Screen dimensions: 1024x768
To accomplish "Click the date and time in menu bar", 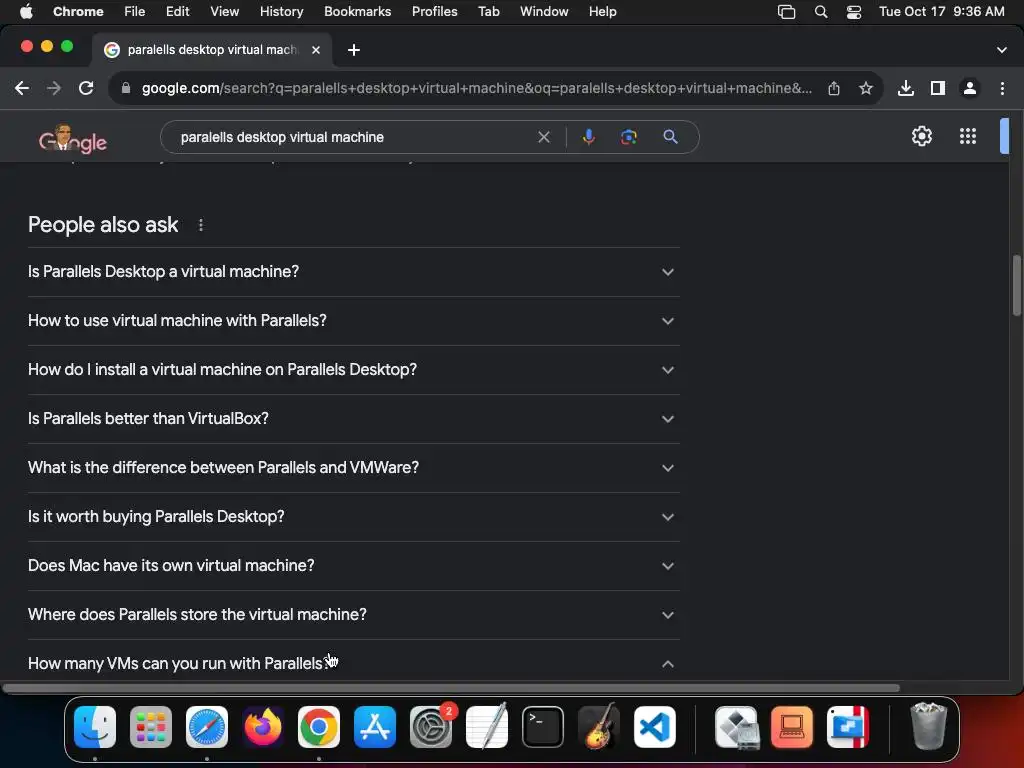I will pos(941,12).
